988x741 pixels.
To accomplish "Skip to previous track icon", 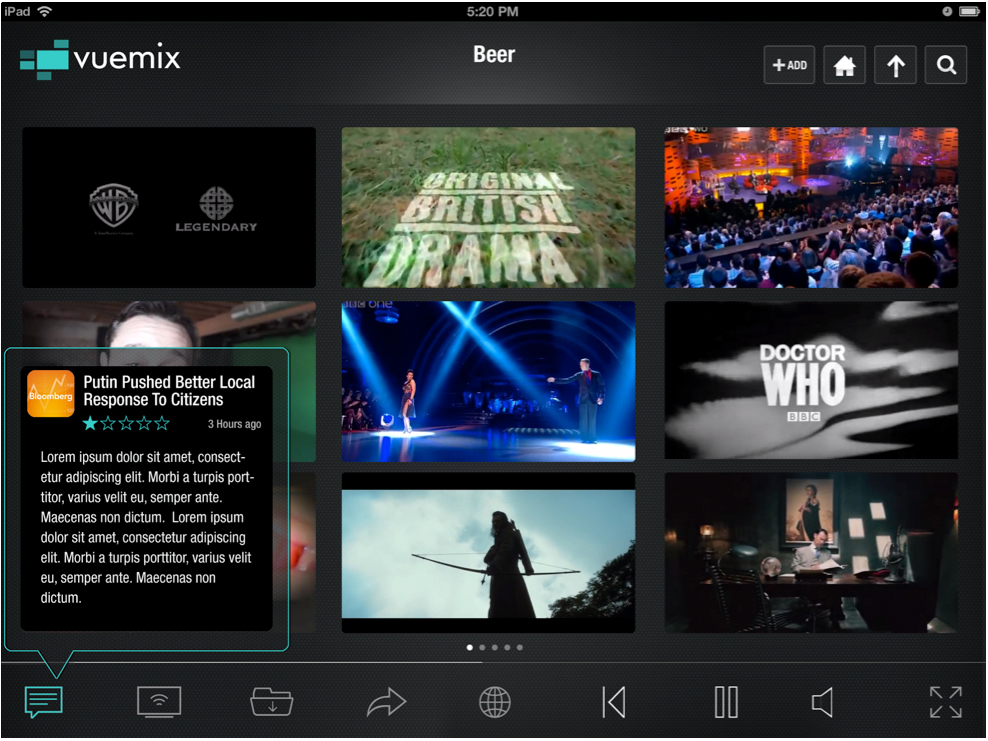I will click(x=614, y=702).
